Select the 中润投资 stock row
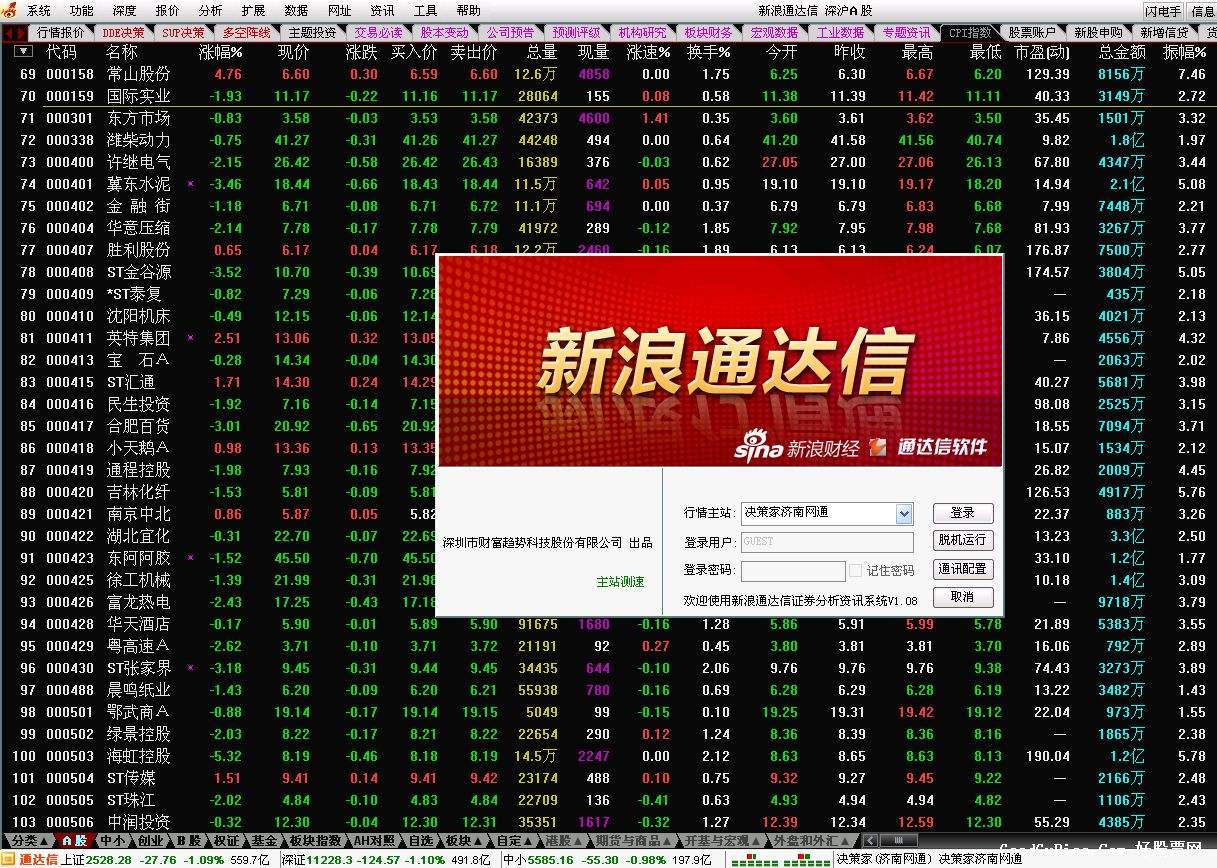This screenshot has width=1217, height=868. pyautogui.click(x=608, y=822)
